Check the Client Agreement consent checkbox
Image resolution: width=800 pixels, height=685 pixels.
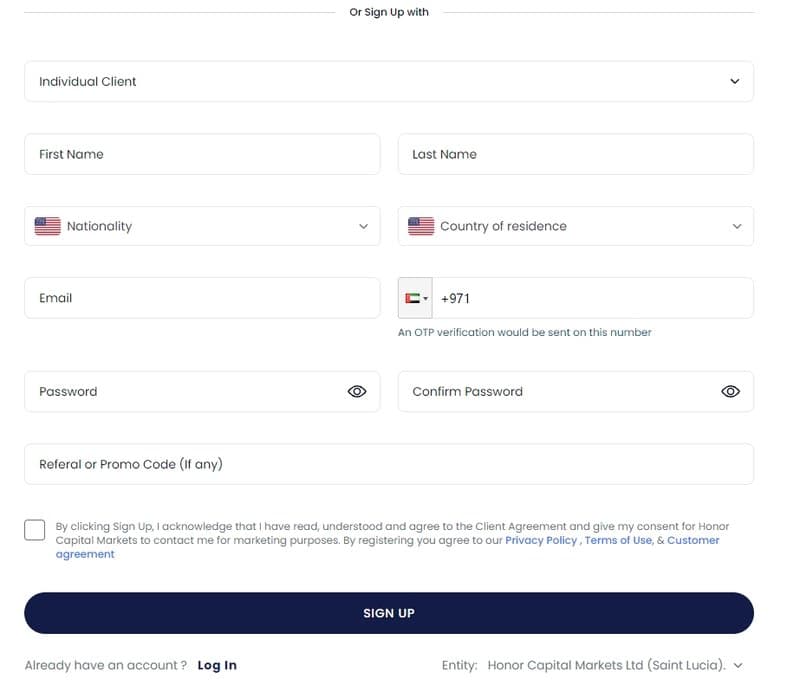tap(35, 530)
